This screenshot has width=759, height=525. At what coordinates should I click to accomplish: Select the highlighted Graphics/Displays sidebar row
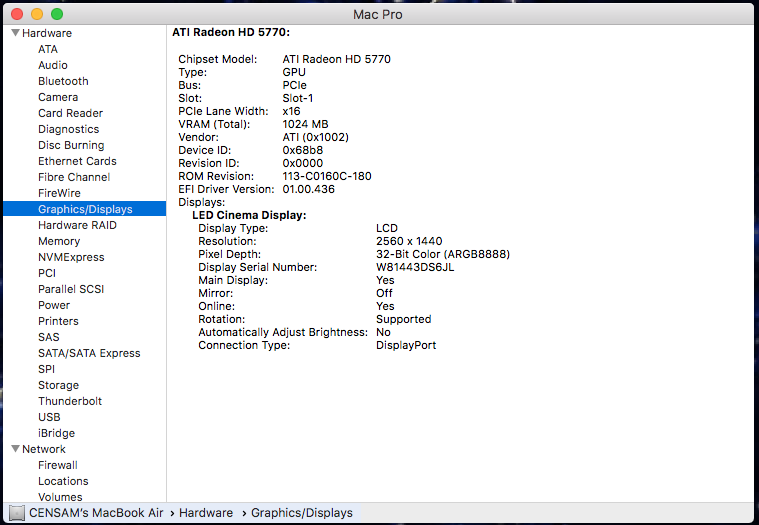(x=85, y=209)
